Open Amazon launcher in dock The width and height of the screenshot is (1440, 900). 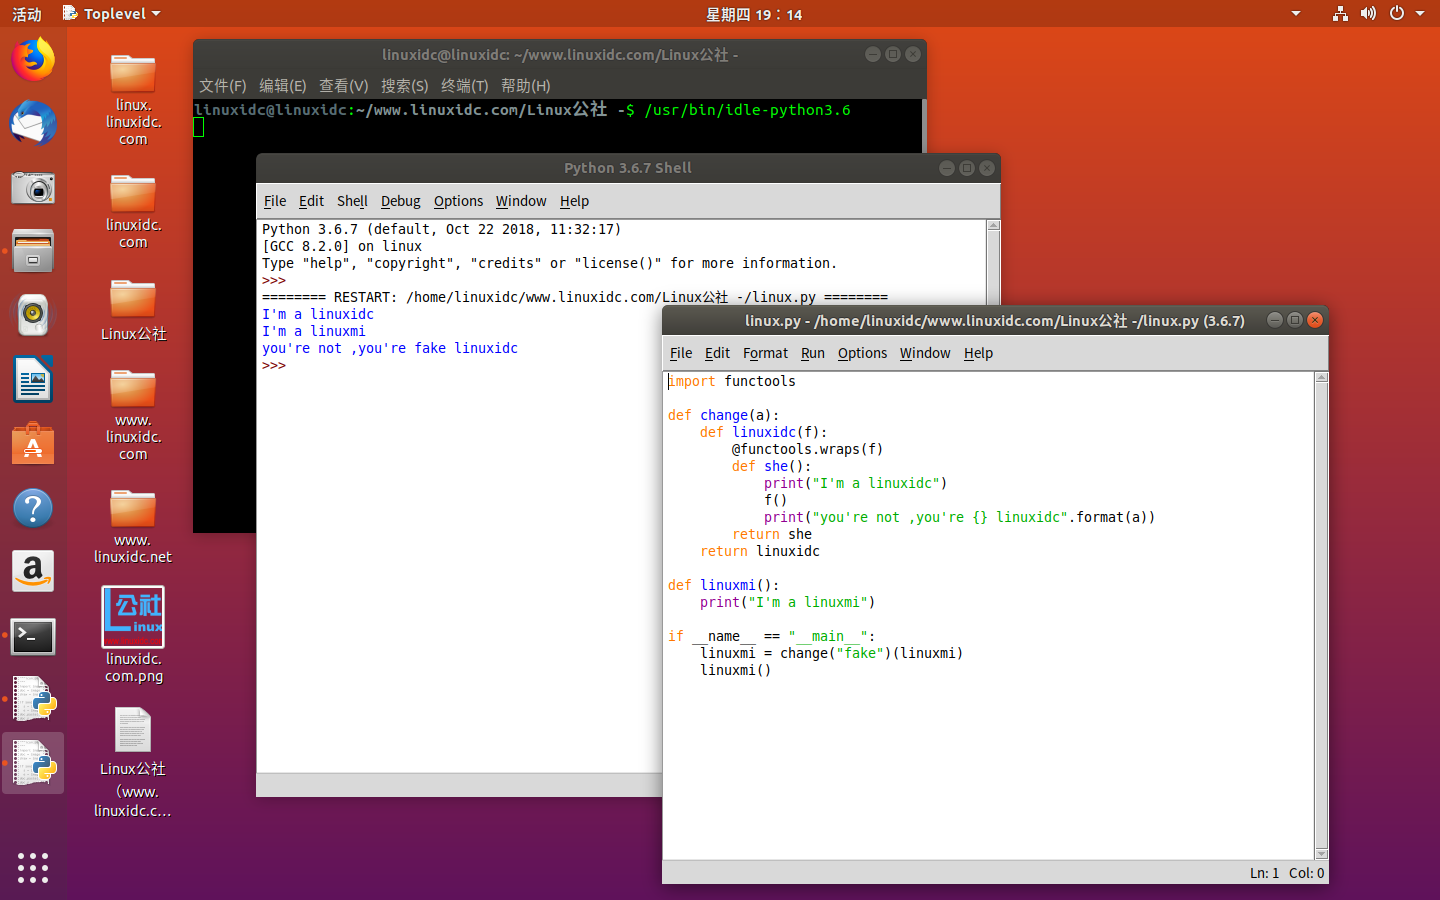(33, 572)
